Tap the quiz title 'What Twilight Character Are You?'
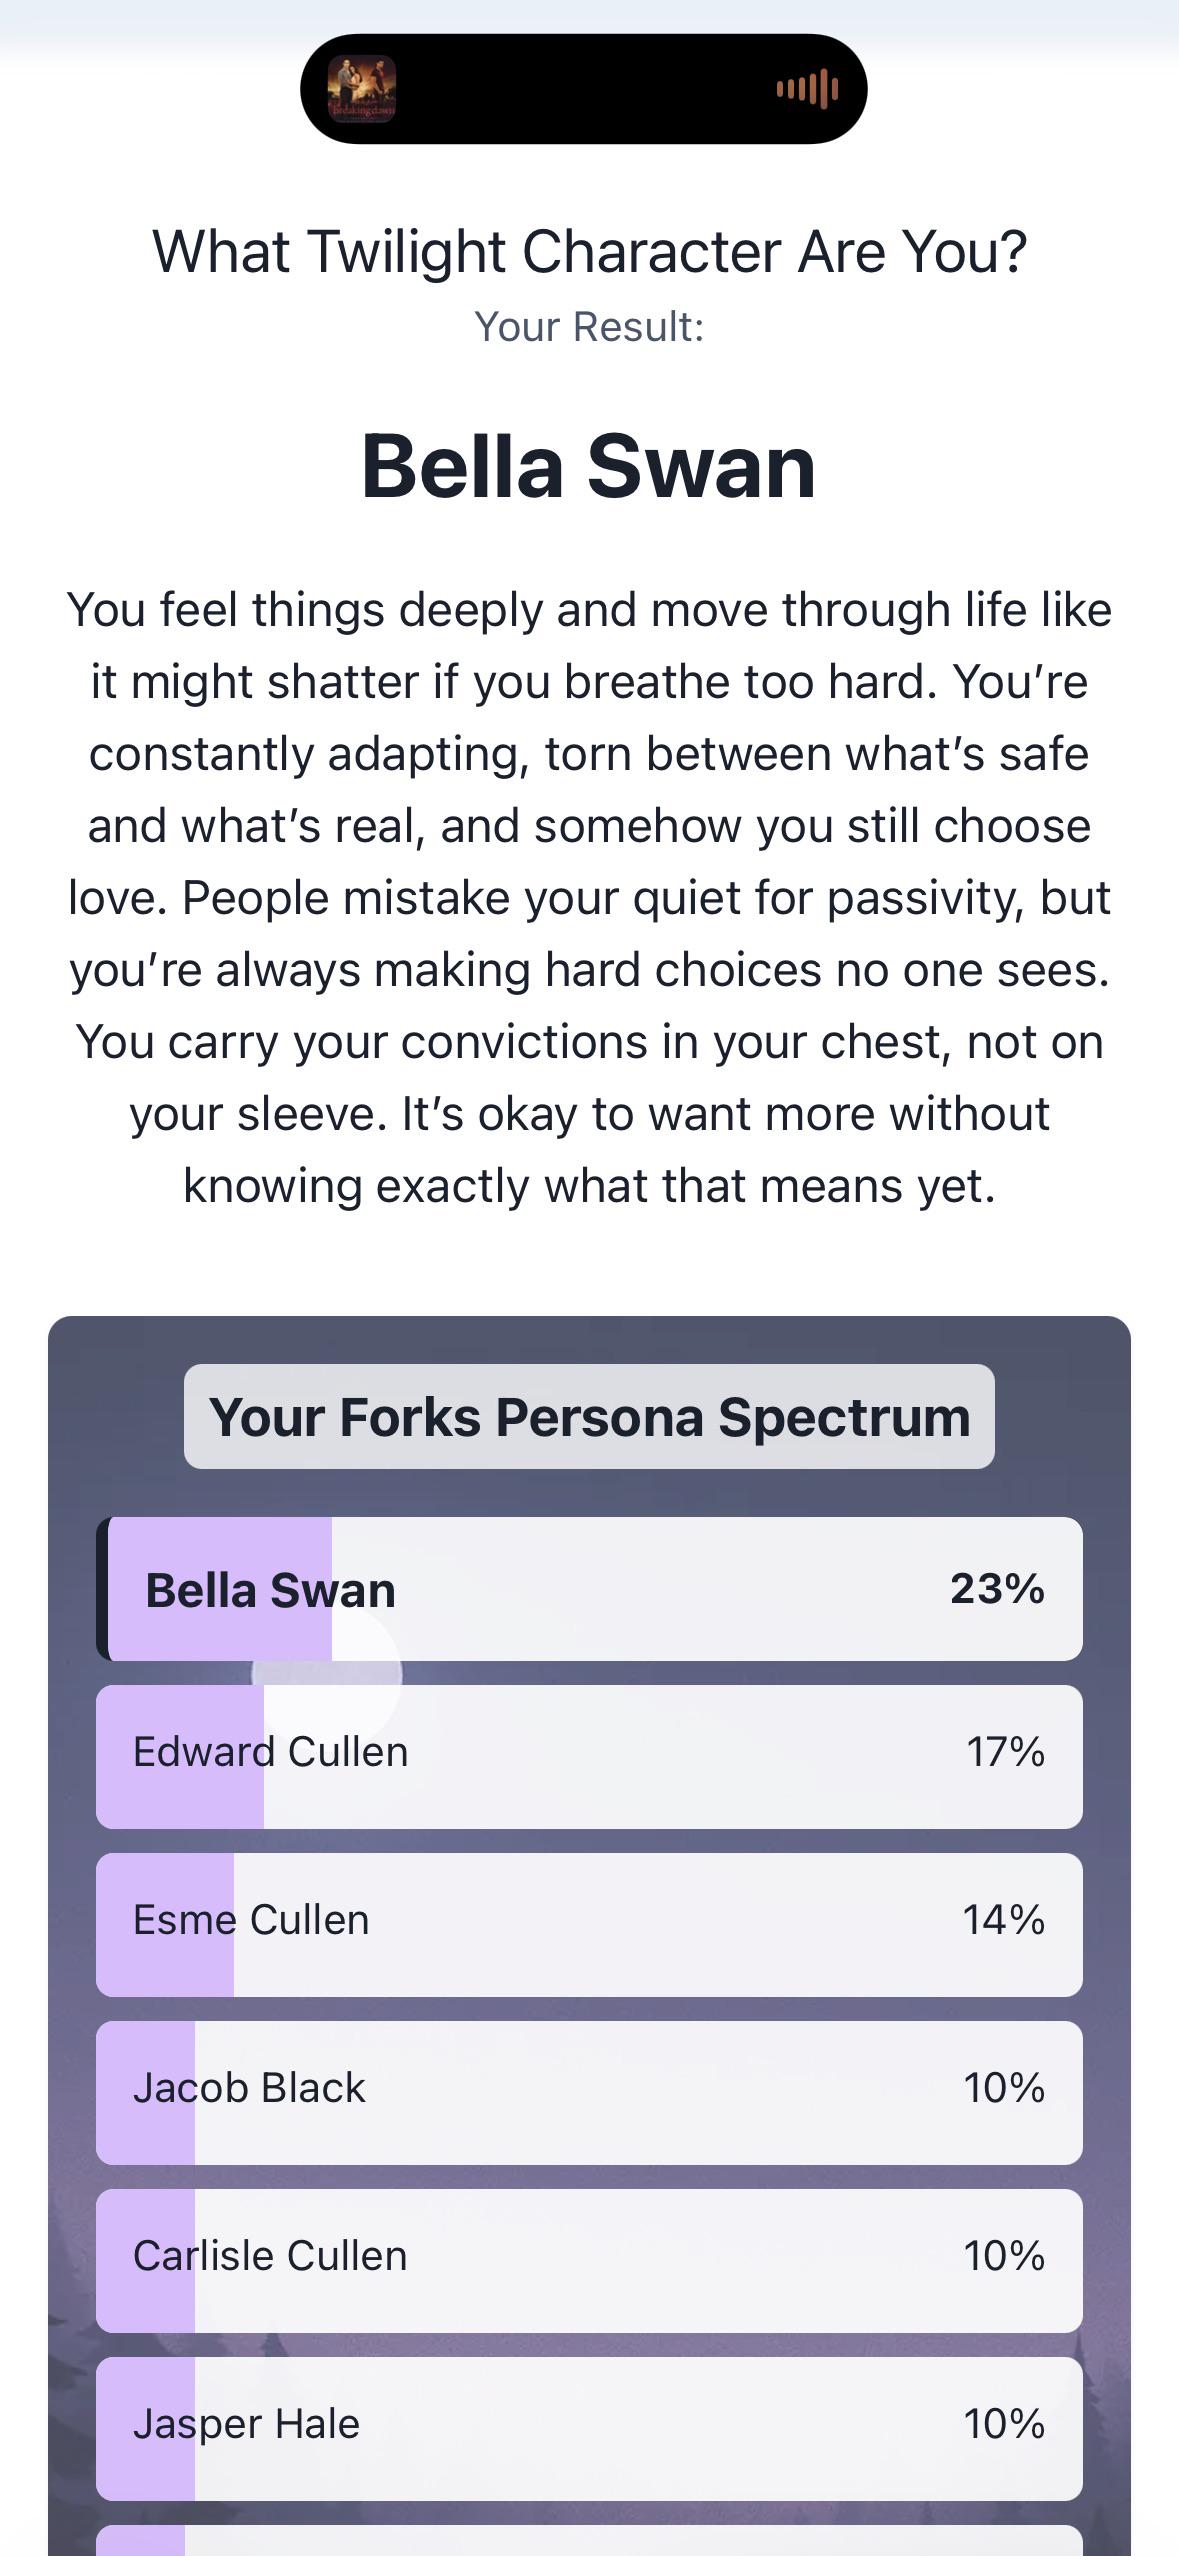 click(589, 252)
